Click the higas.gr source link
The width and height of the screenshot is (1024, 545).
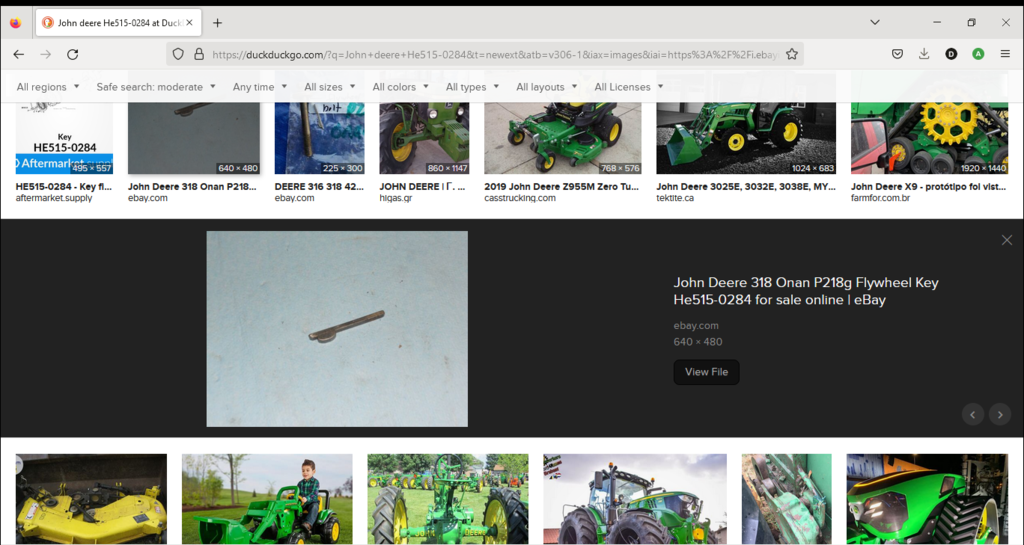(396, 198)
